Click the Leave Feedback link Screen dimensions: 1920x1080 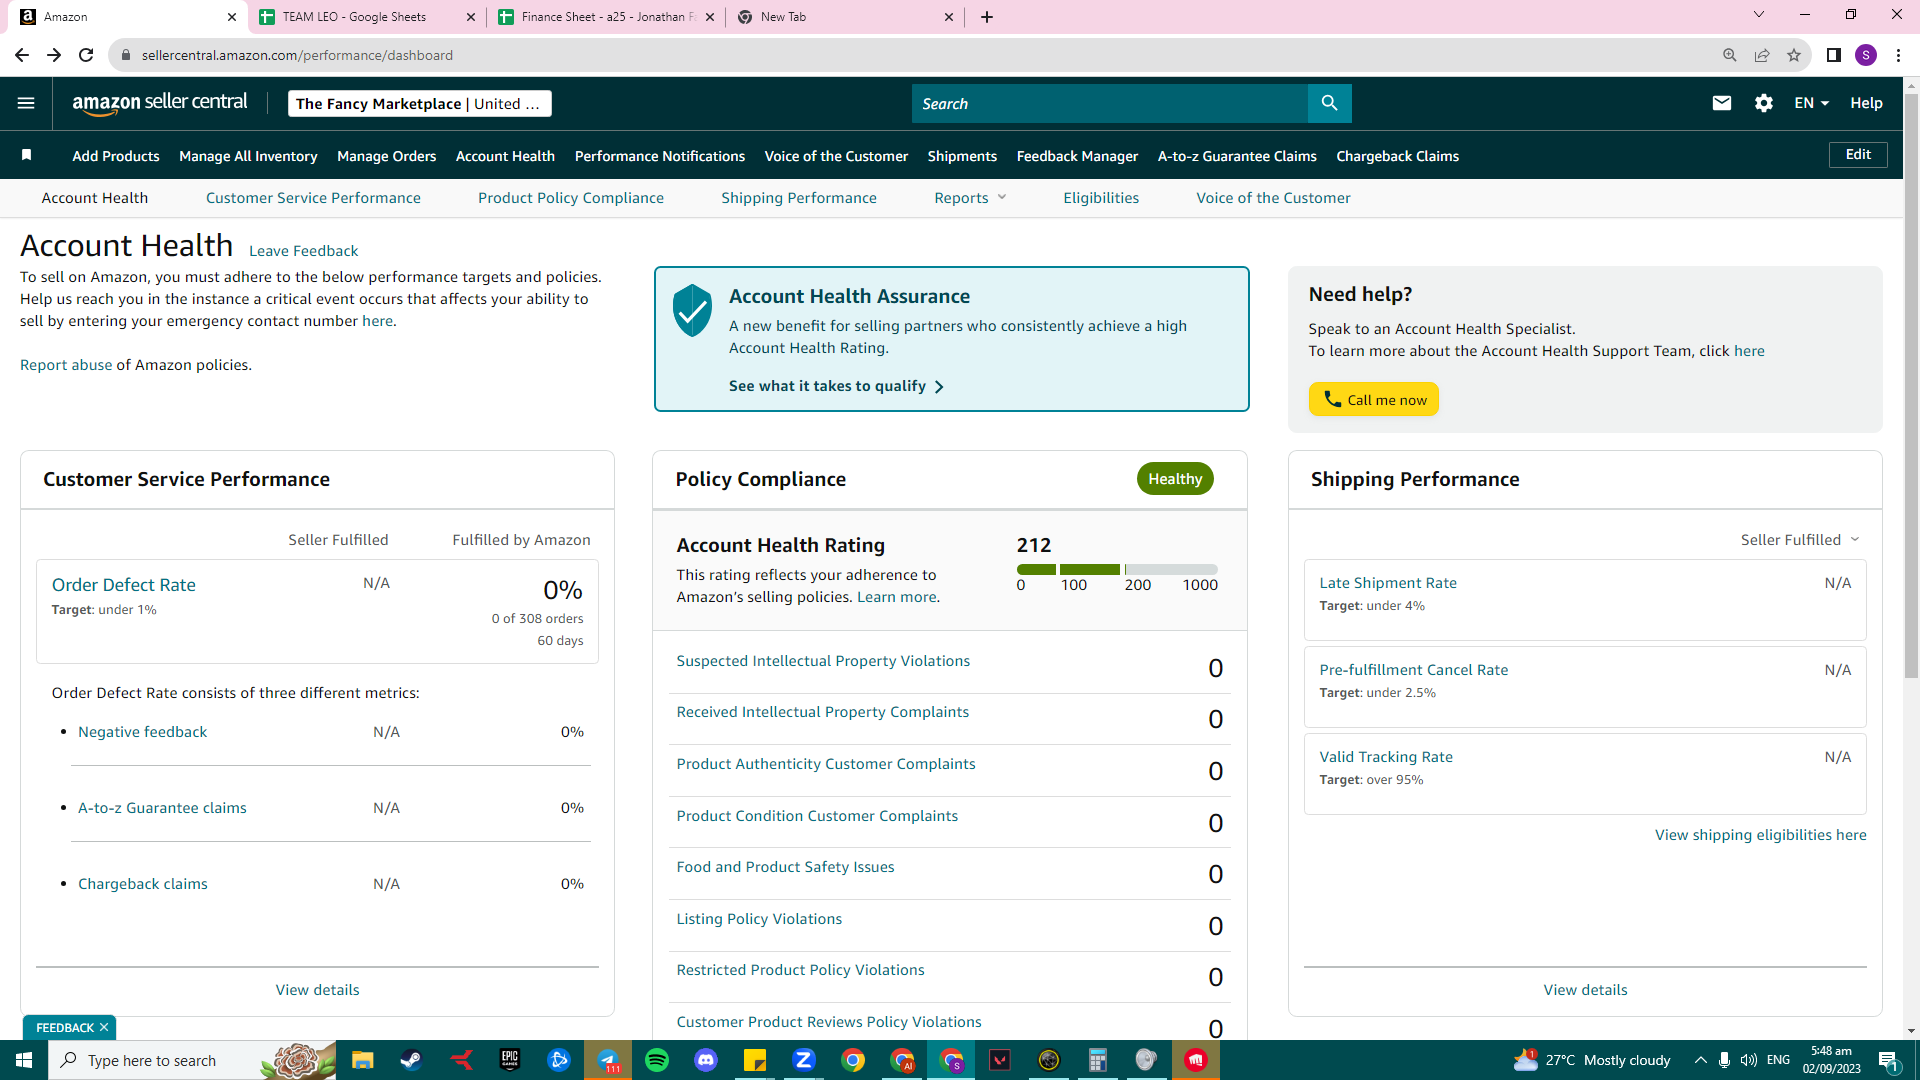click(303, 251)
